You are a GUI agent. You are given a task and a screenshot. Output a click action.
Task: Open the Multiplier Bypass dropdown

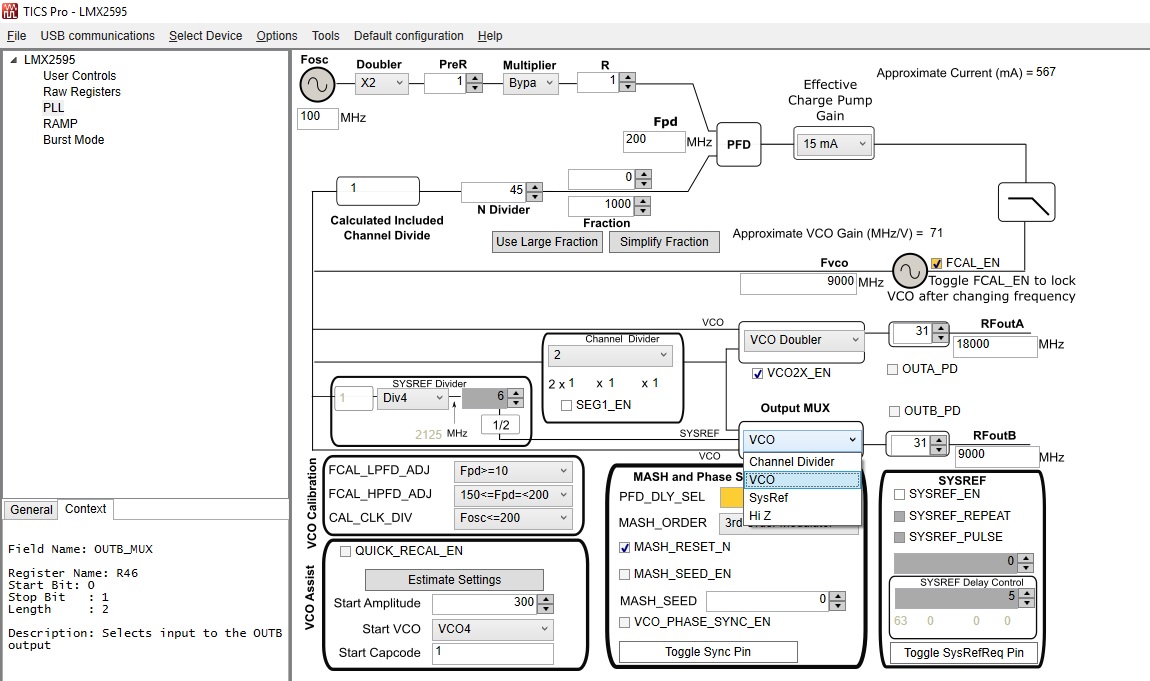(531, 83)
